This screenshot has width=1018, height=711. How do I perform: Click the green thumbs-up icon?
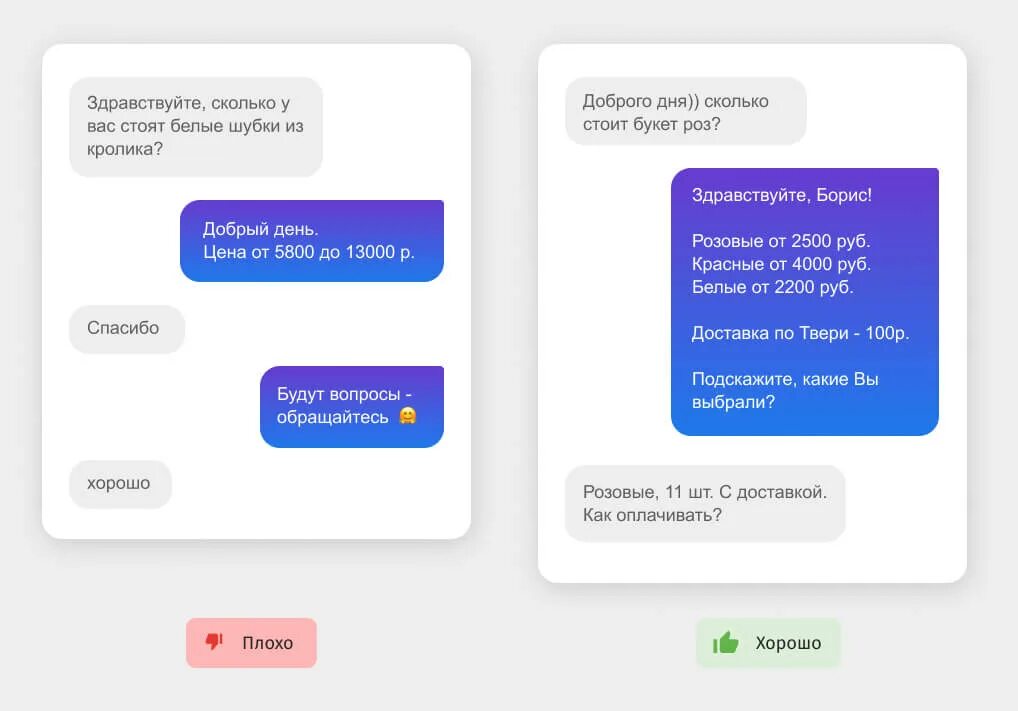pos(725,642)
